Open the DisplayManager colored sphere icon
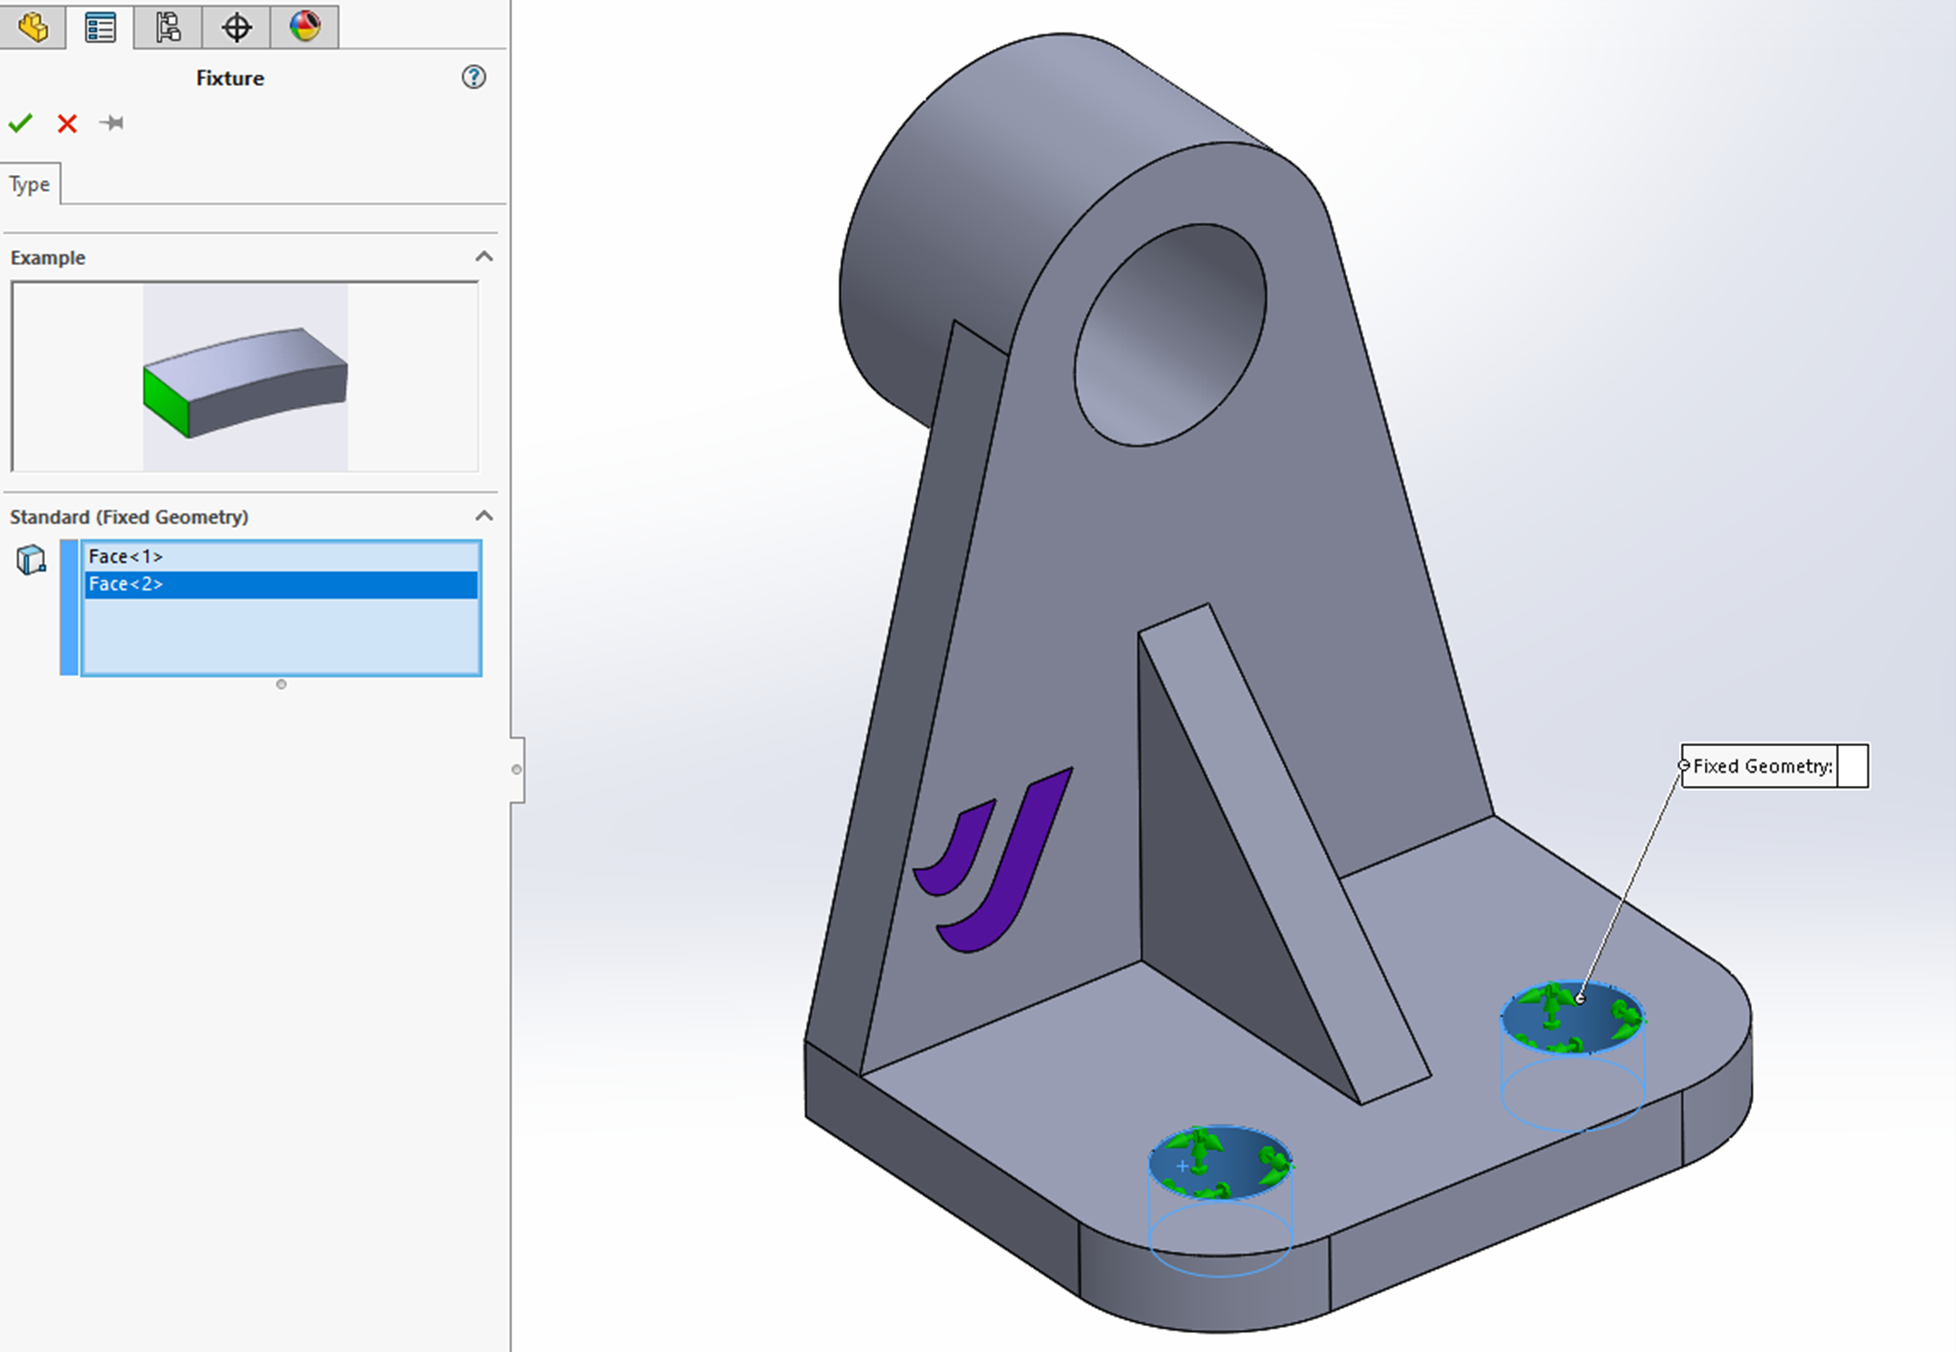Viewport: 1956px width, 1352px height. tap(304, 28)
